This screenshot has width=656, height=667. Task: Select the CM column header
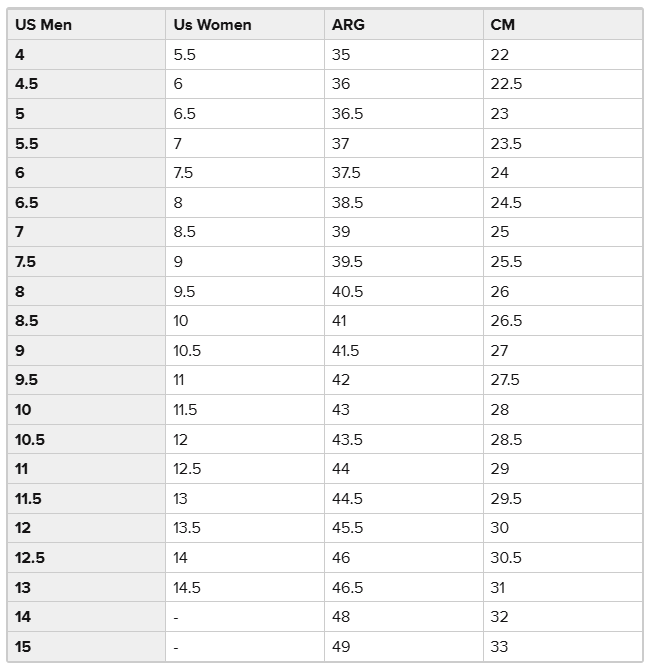pyautogui.click(x=563, y=25)
